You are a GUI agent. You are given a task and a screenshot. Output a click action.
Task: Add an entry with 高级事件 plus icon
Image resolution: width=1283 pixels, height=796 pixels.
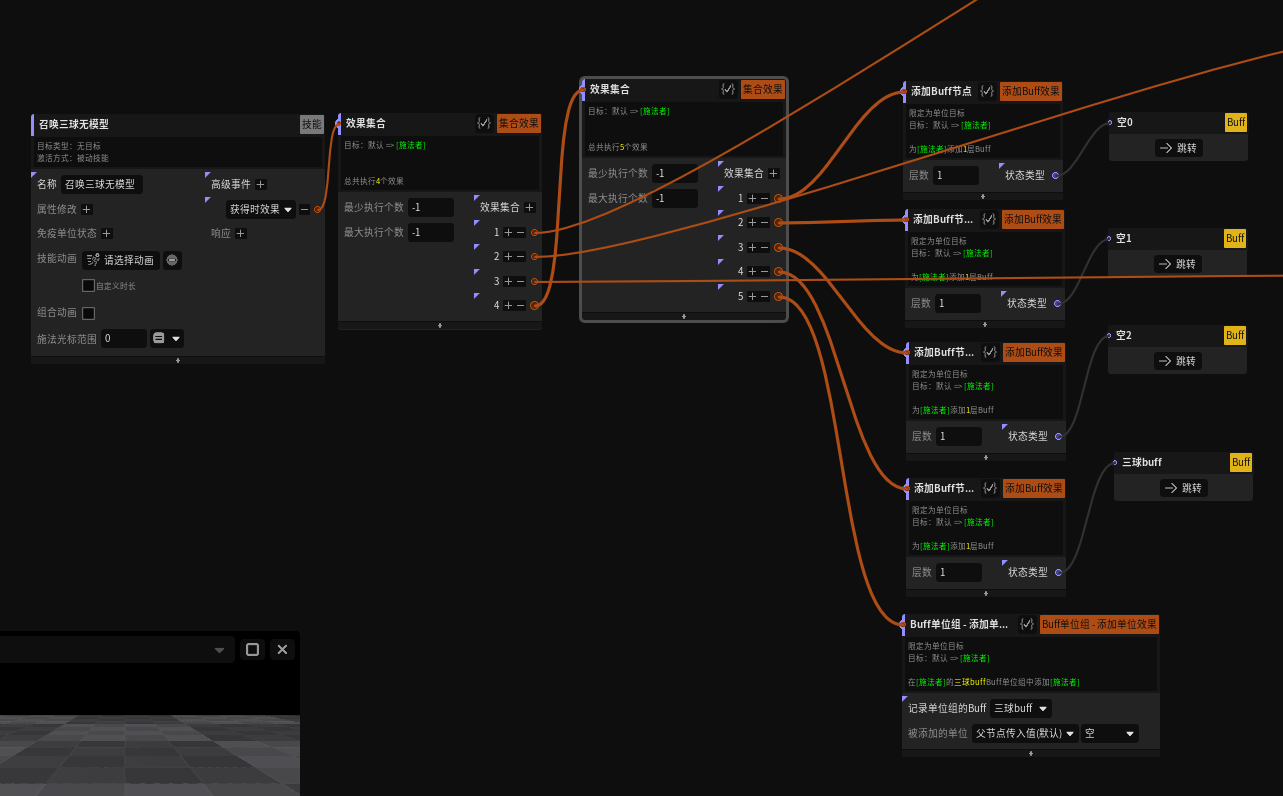point(261,184)
